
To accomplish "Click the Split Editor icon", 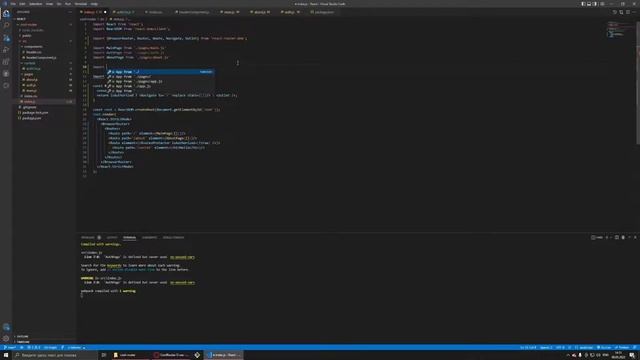I will [x=628, y=12].
